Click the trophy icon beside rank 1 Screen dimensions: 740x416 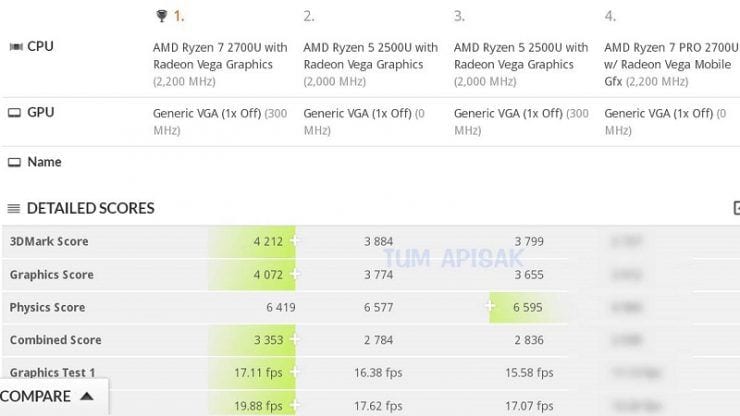161,17
